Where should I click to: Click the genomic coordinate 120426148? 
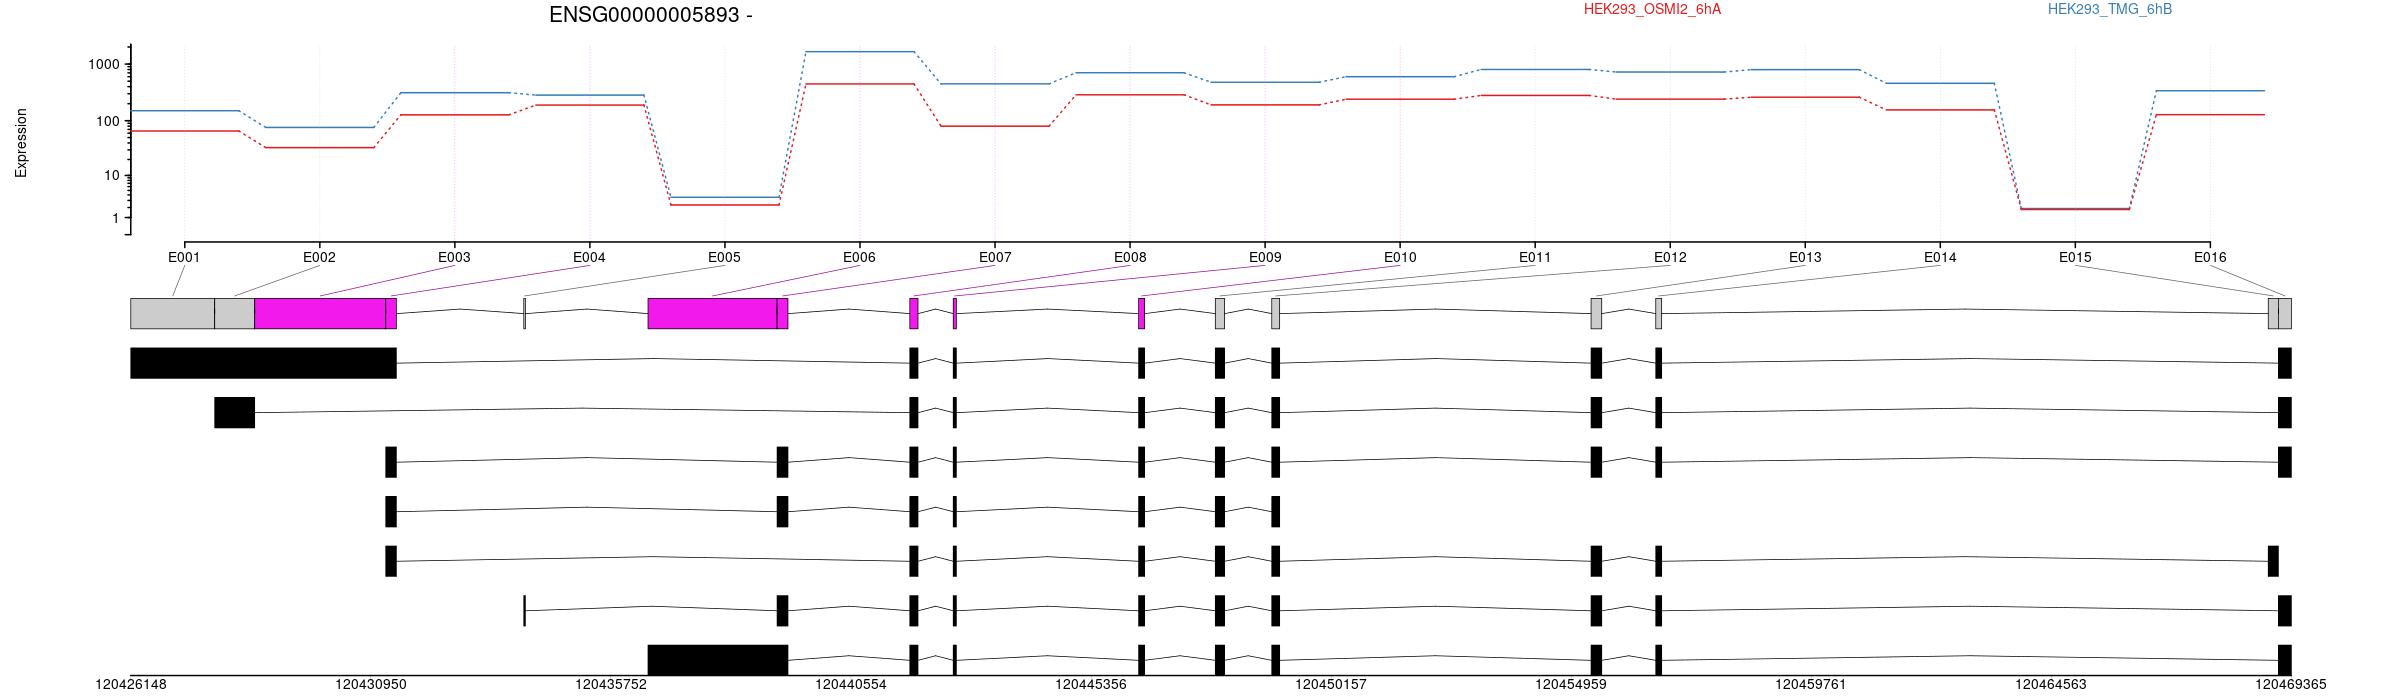(x=131, y=685)
